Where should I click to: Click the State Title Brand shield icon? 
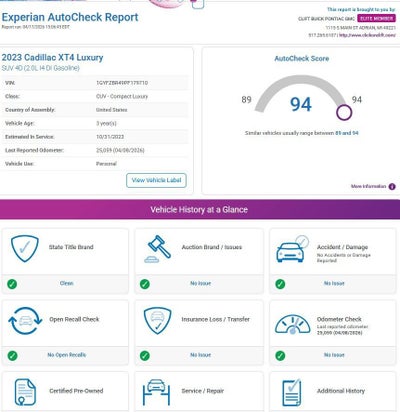point(25,248)
